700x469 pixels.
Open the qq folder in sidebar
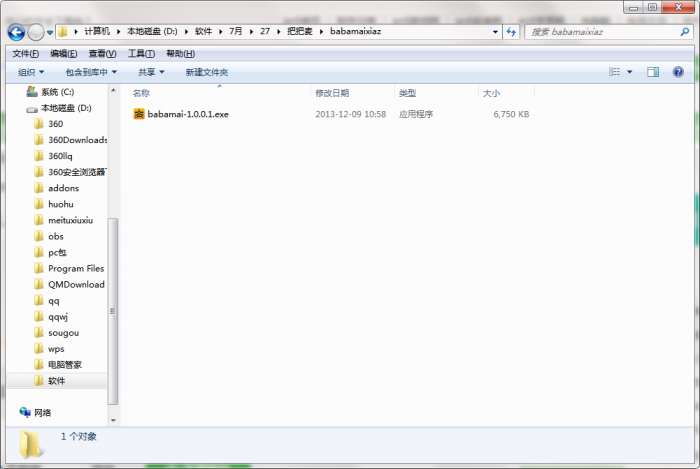pyautogui.click(x=47, y=301)
